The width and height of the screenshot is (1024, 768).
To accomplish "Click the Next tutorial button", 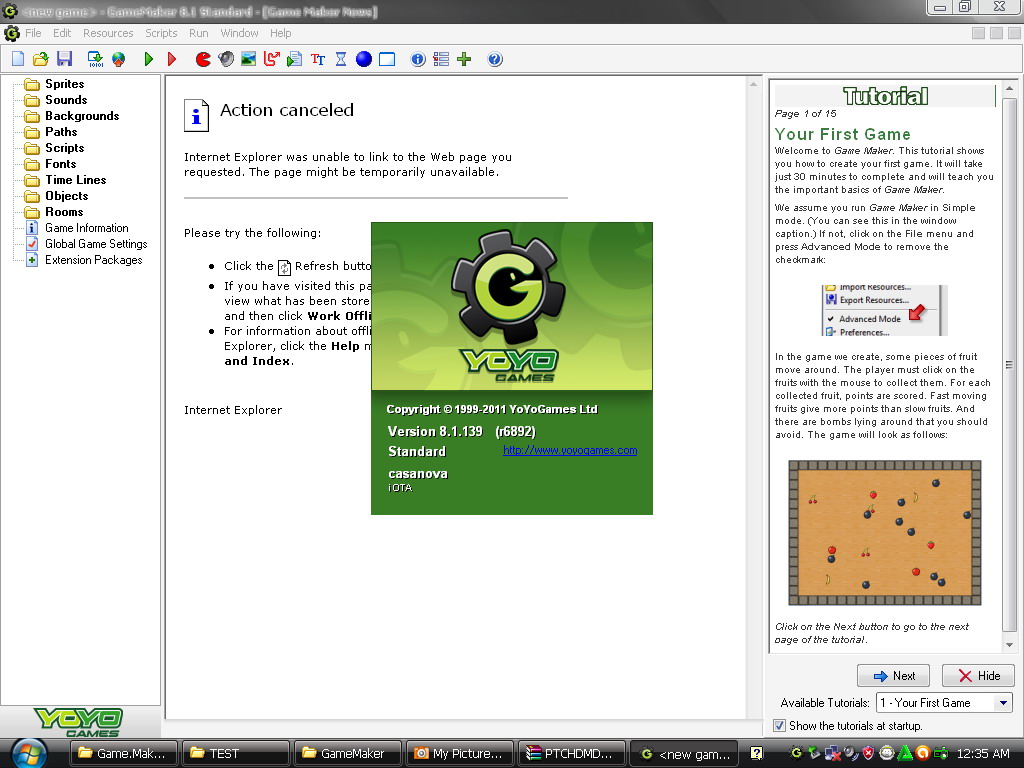I will 893,675.
